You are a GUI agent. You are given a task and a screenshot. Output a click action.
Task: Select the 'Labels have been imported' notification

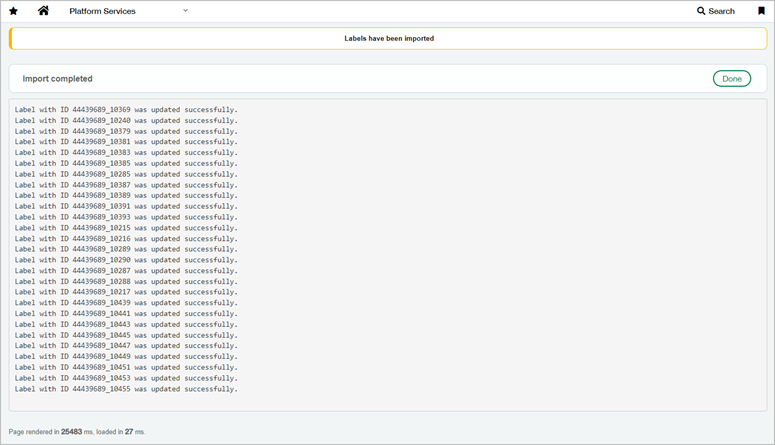point(388,39)
